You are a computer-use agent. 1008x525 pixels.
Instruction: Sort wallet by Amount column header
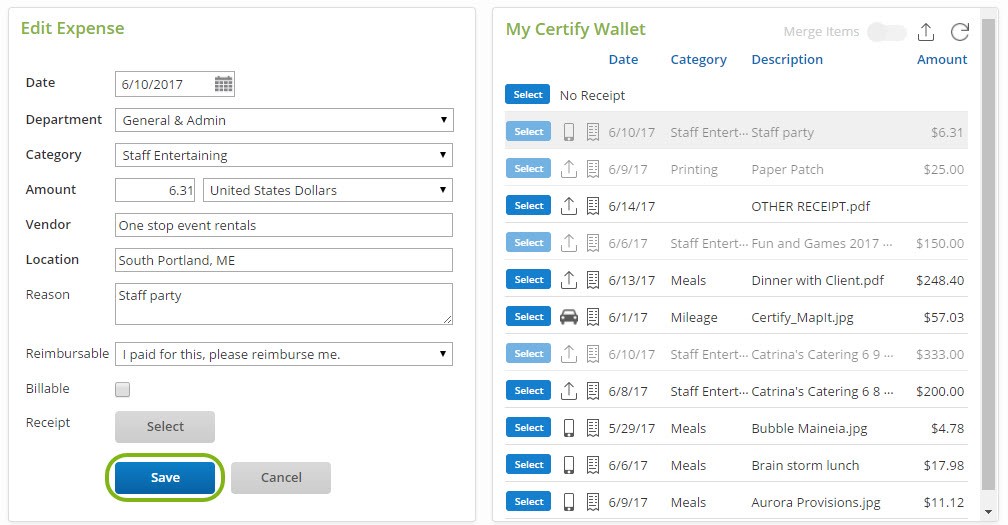(941, 59)
